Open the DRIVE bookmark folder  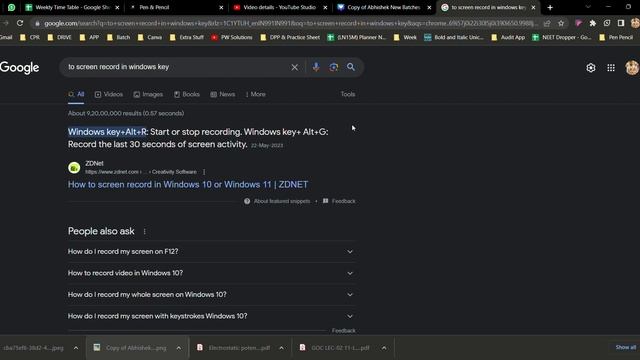coord(60,37)
